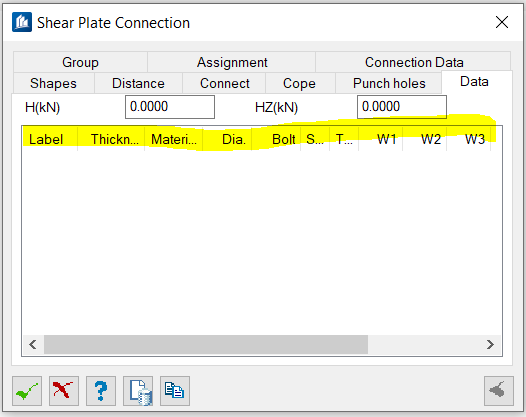Image resolution: width=526 pixels, height=417 pixels.
Task: Select the Connection Data tab
Action: (414, 62)
